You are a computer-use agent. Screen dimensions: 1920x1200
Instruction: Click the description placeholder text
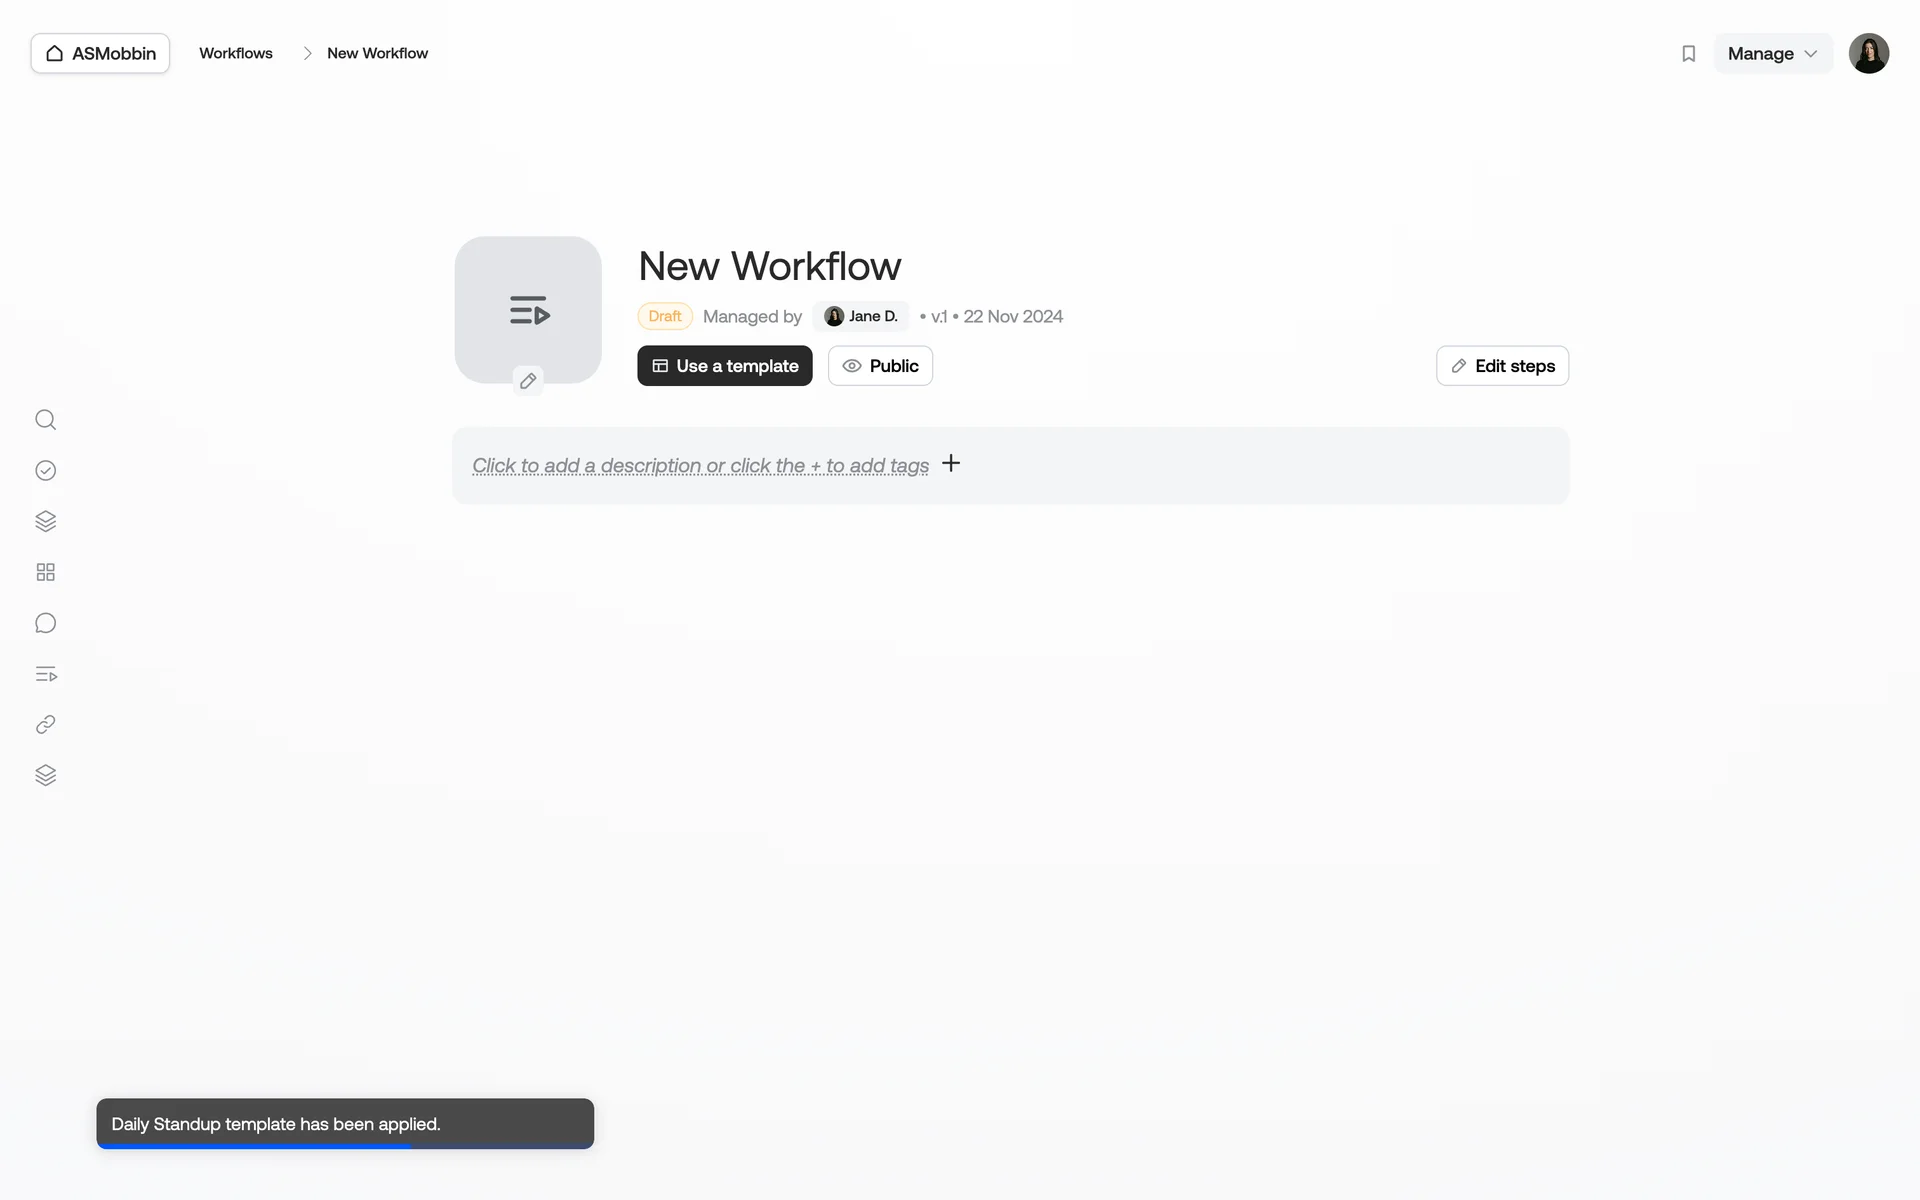pyautogui.click(x=700, y=466)
